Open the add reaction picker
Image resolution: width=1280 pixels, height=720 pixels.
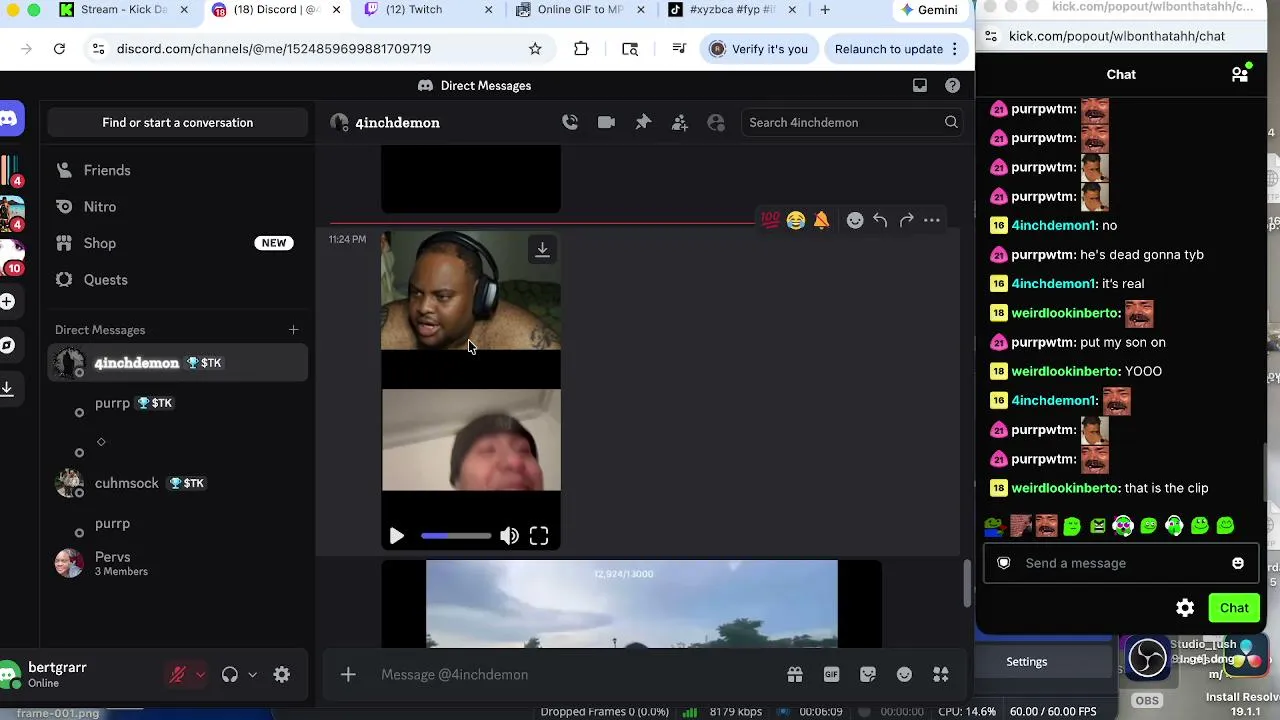pyautogui.click(x=855, y=220)
